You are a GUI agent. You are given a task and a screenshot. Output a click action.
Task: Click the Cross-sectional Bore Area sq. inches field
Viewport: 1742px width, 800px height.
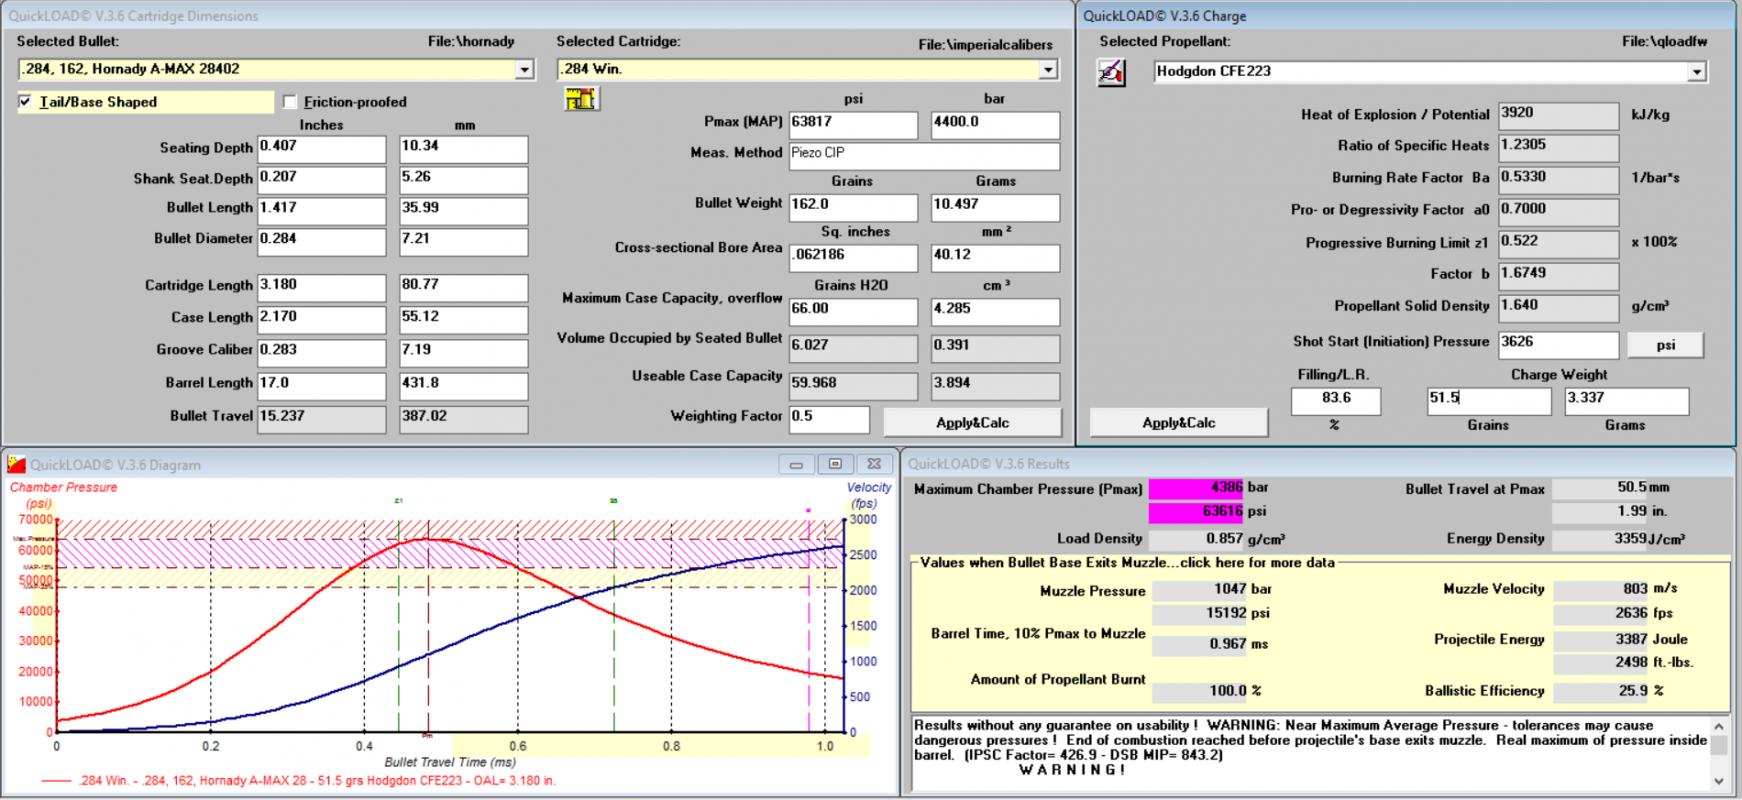click(853, 258)
